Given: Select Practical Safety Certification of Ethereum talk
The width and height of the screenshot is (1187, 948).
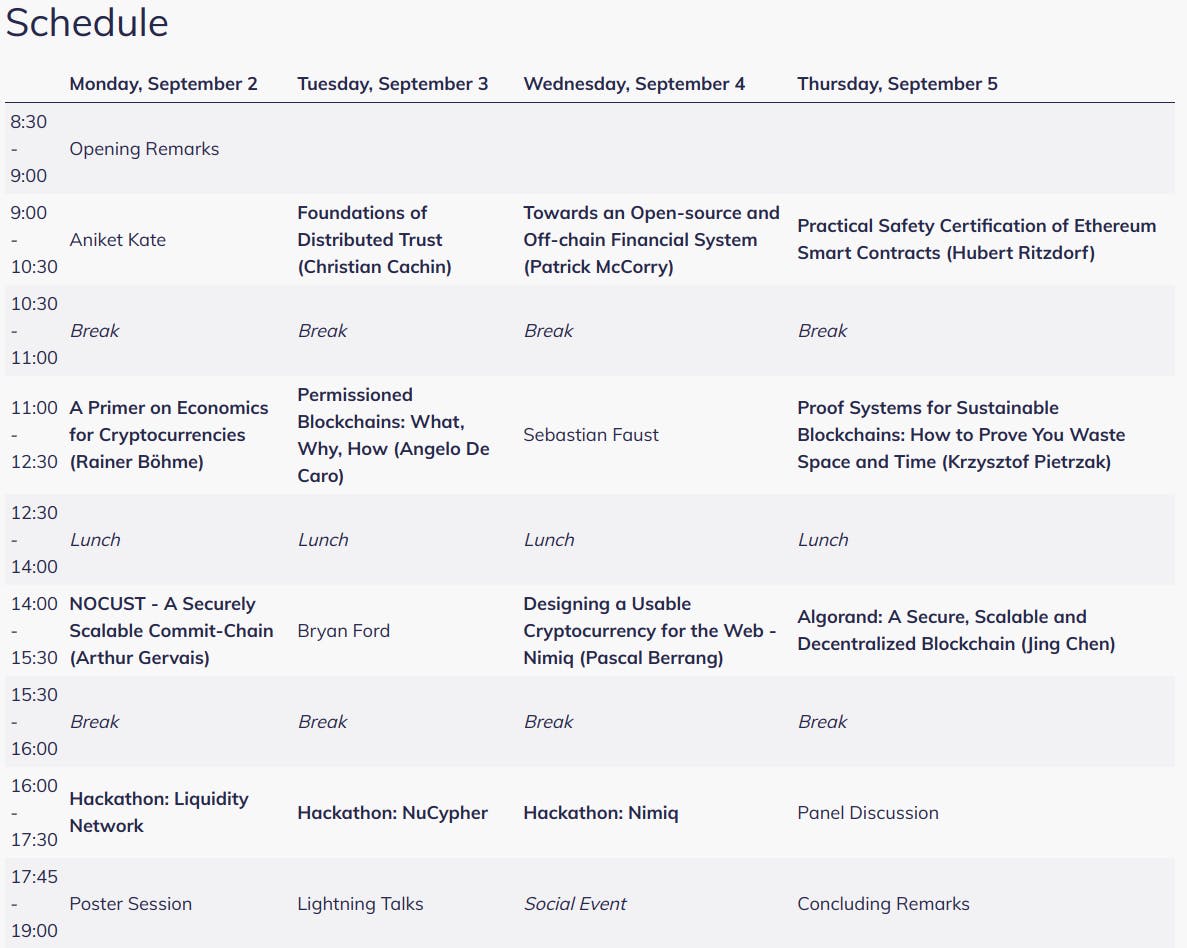Looking at the screenshot, I should pyautogui.click(x=977, y=239).
